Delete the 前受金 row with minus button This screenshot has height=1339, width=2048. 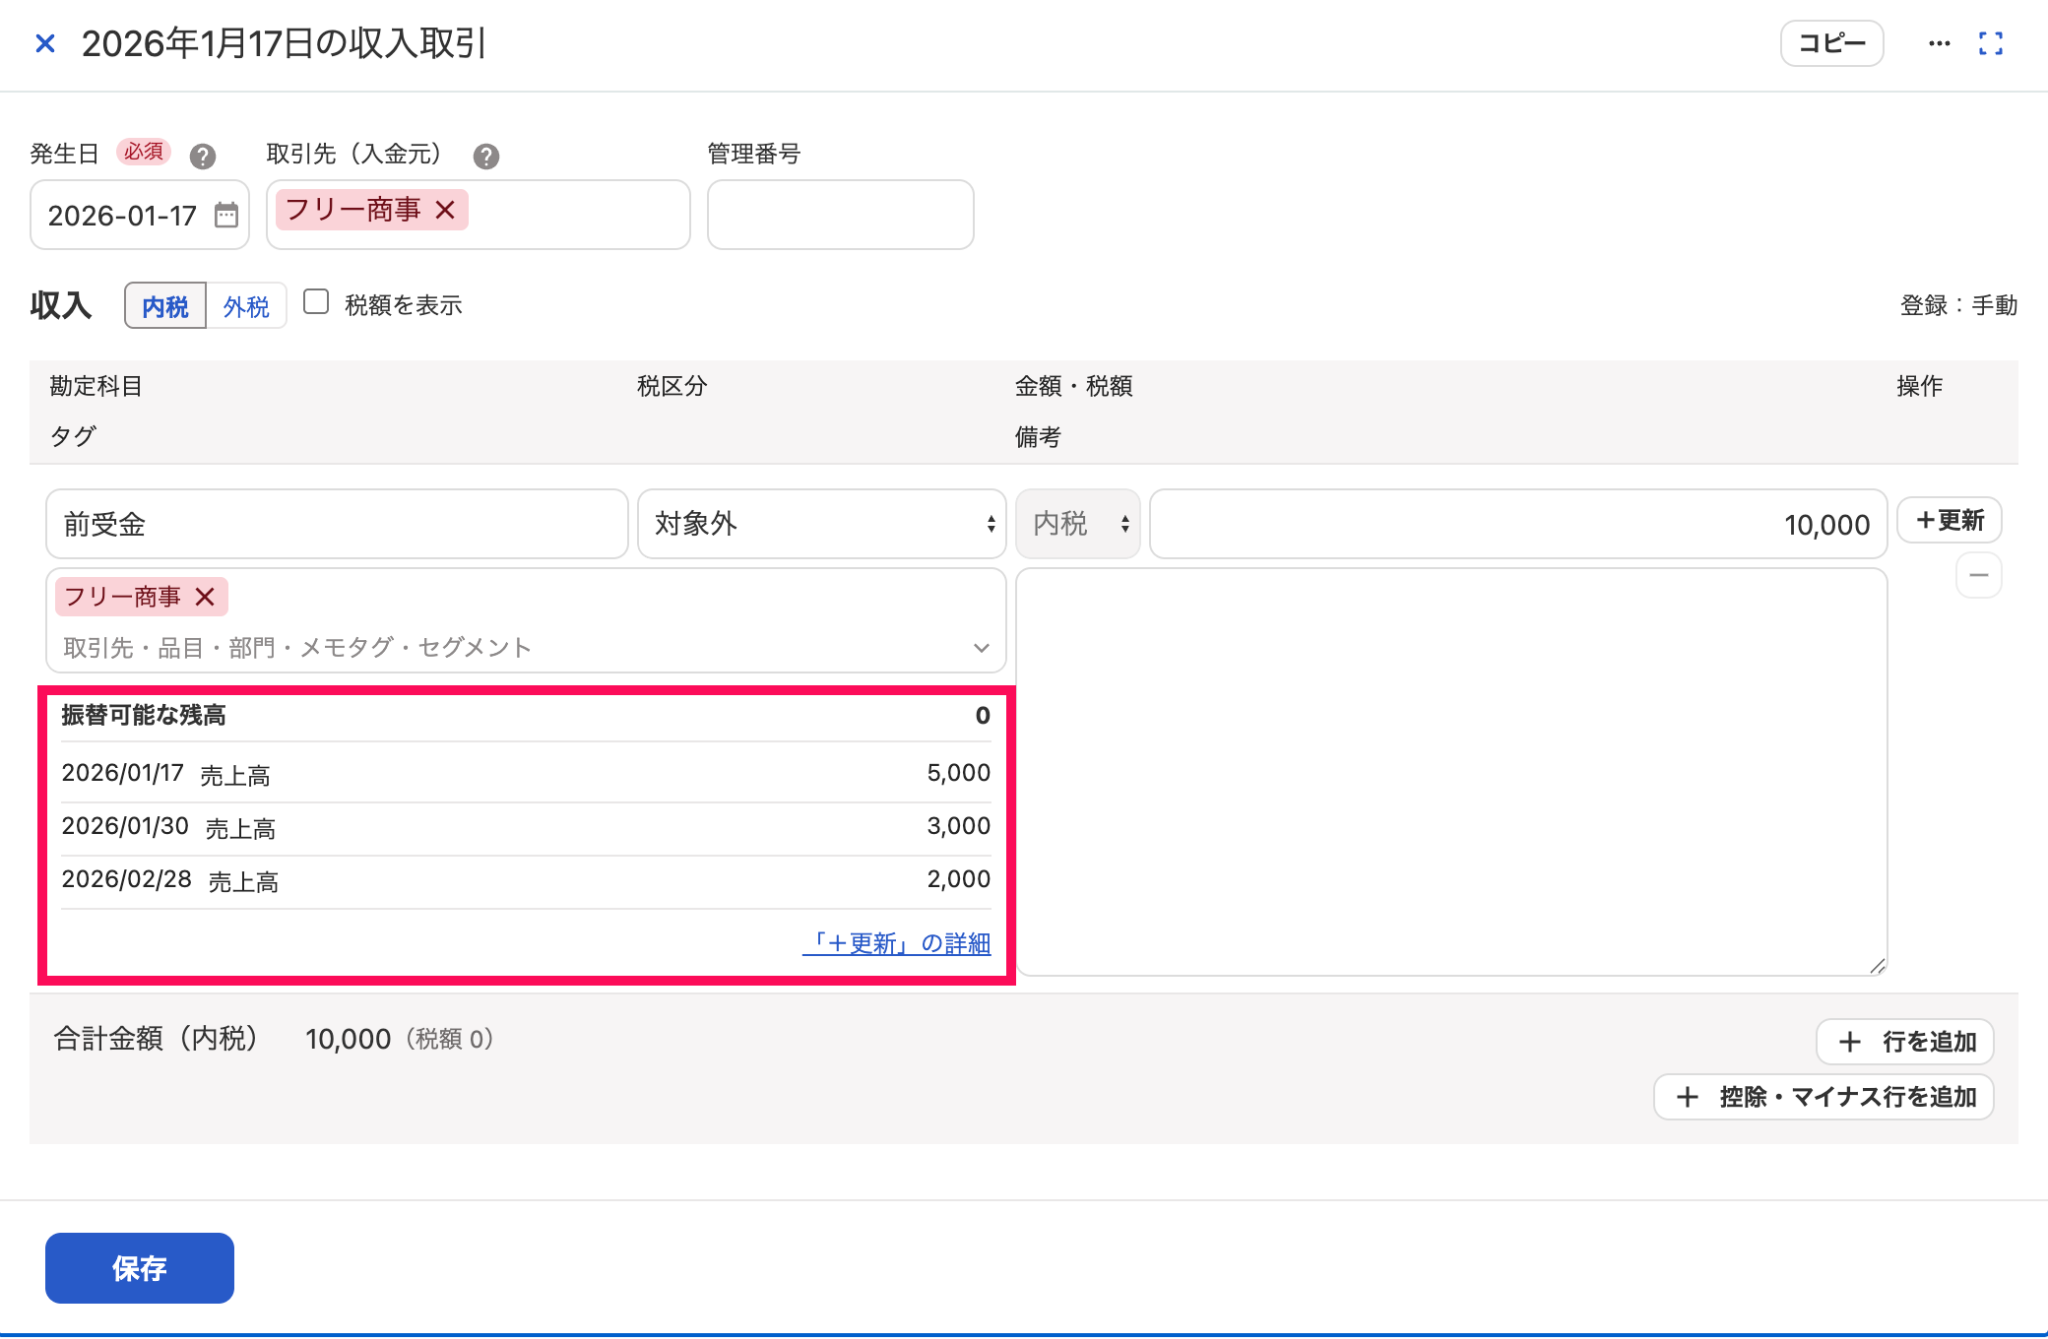coord(1978,575)
